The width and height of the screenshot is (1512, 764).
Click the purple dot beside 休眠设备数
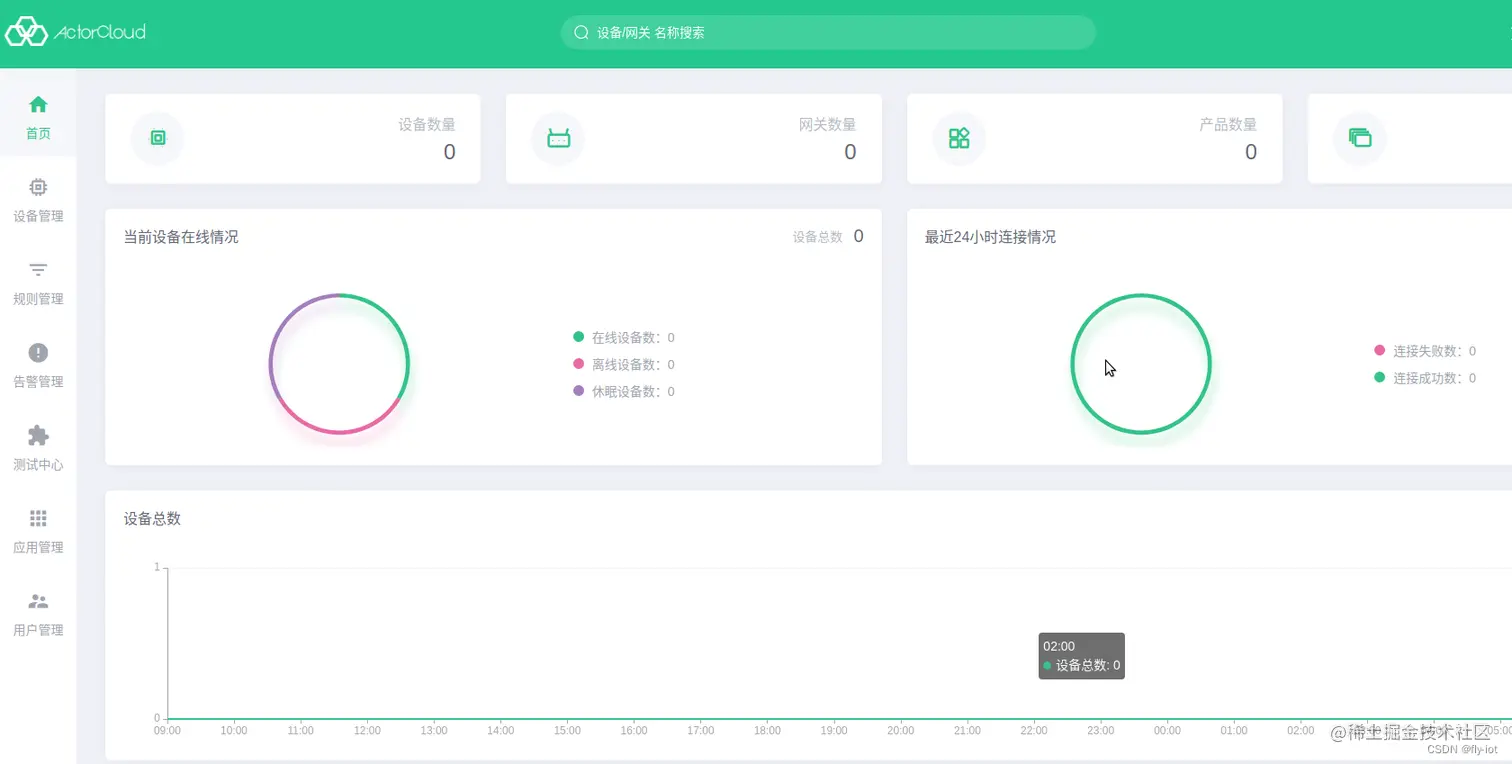(x=578, y=391)
